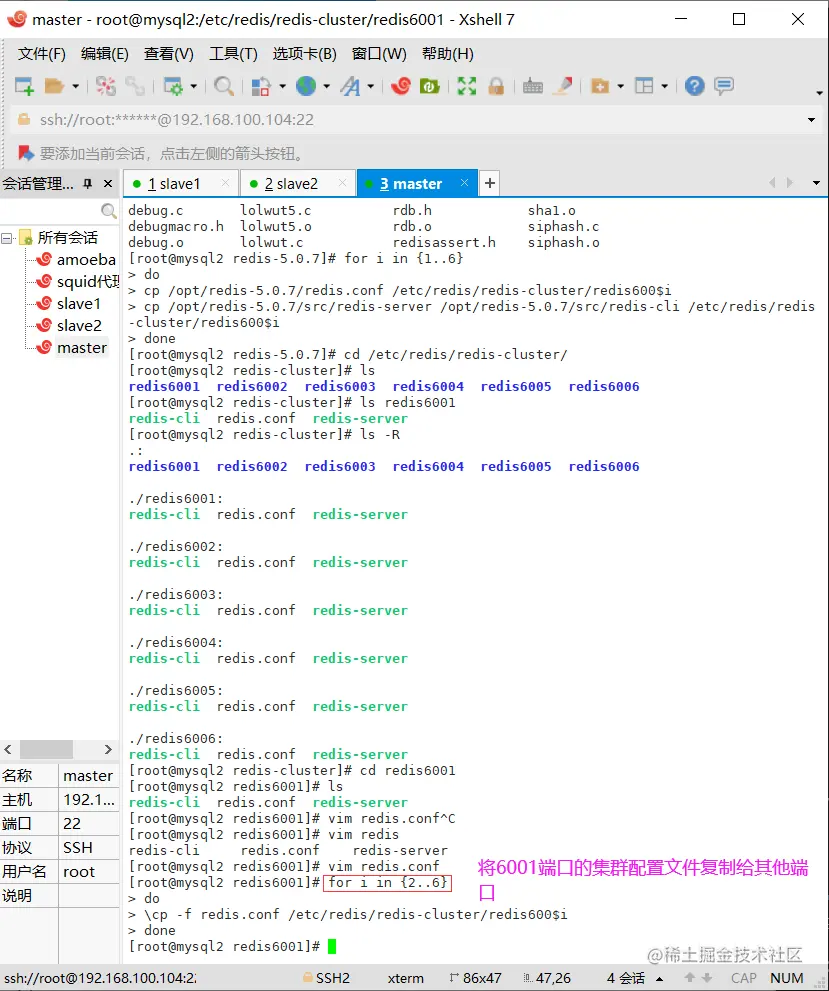Launch the red Xshell swirl toolbar icon
Screen dimensions: 829x991
(x=401, y=86)
